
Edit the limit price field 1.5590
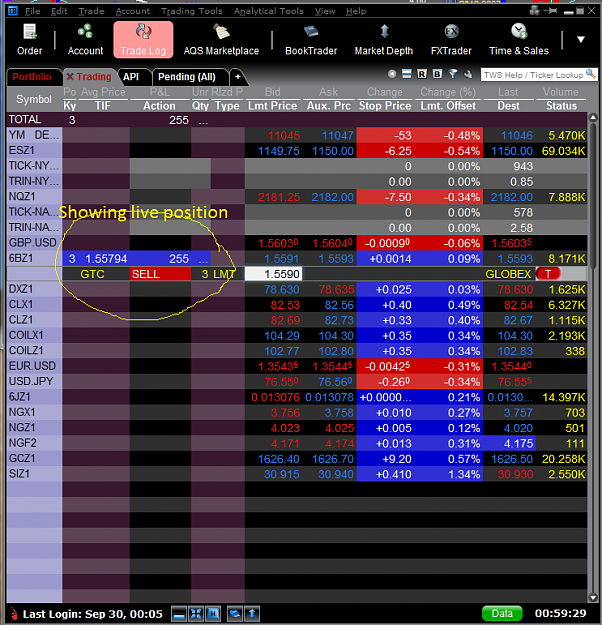(x=273, y=274)
